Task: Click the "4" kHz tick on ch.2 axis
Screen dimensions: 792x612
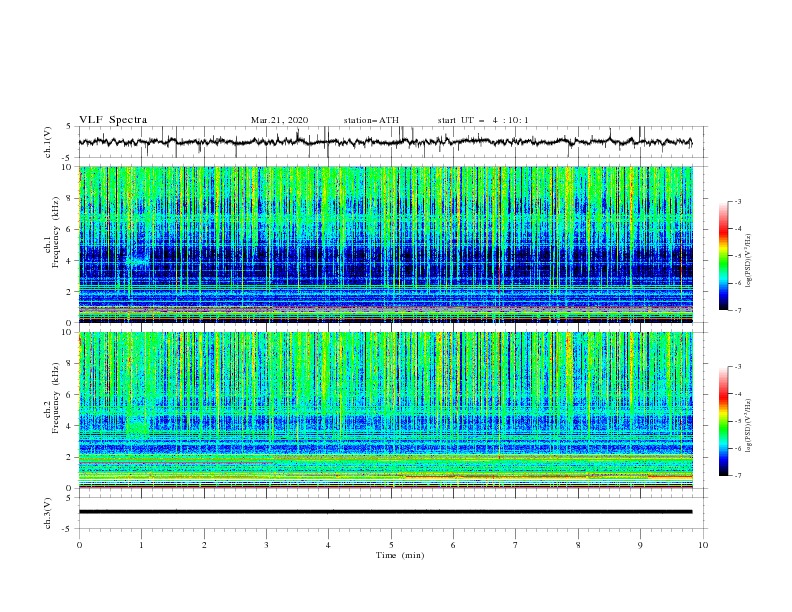Action: click(x=71, y=426)
